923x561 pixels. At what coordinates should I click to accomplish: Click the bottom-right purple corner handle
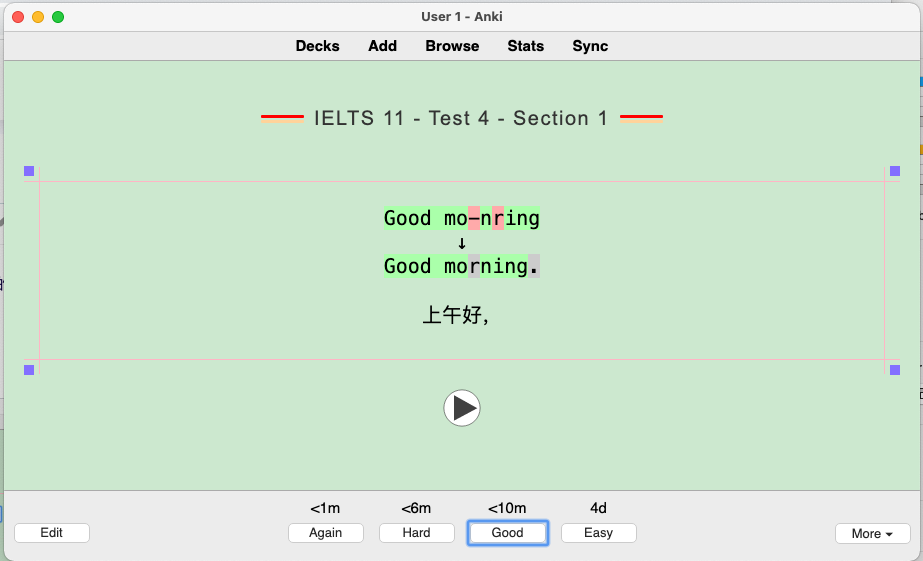coord(894,370)
